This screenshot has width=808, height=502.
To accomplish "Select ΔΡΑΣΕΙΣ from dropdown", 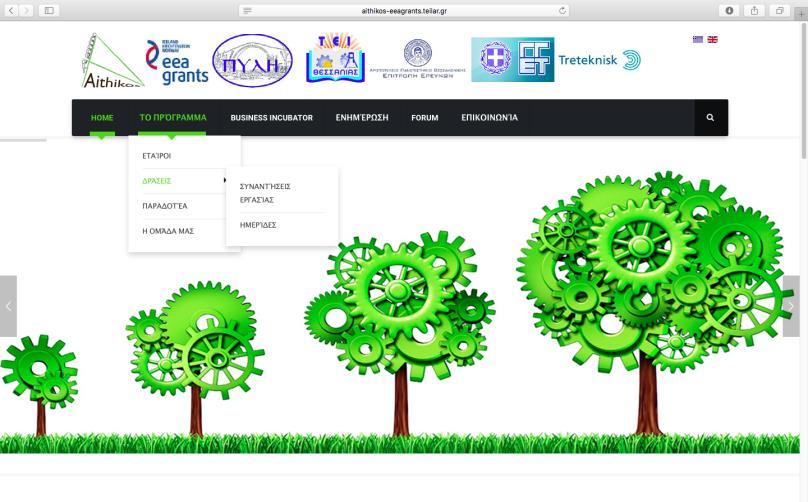I will click(157, 181).
